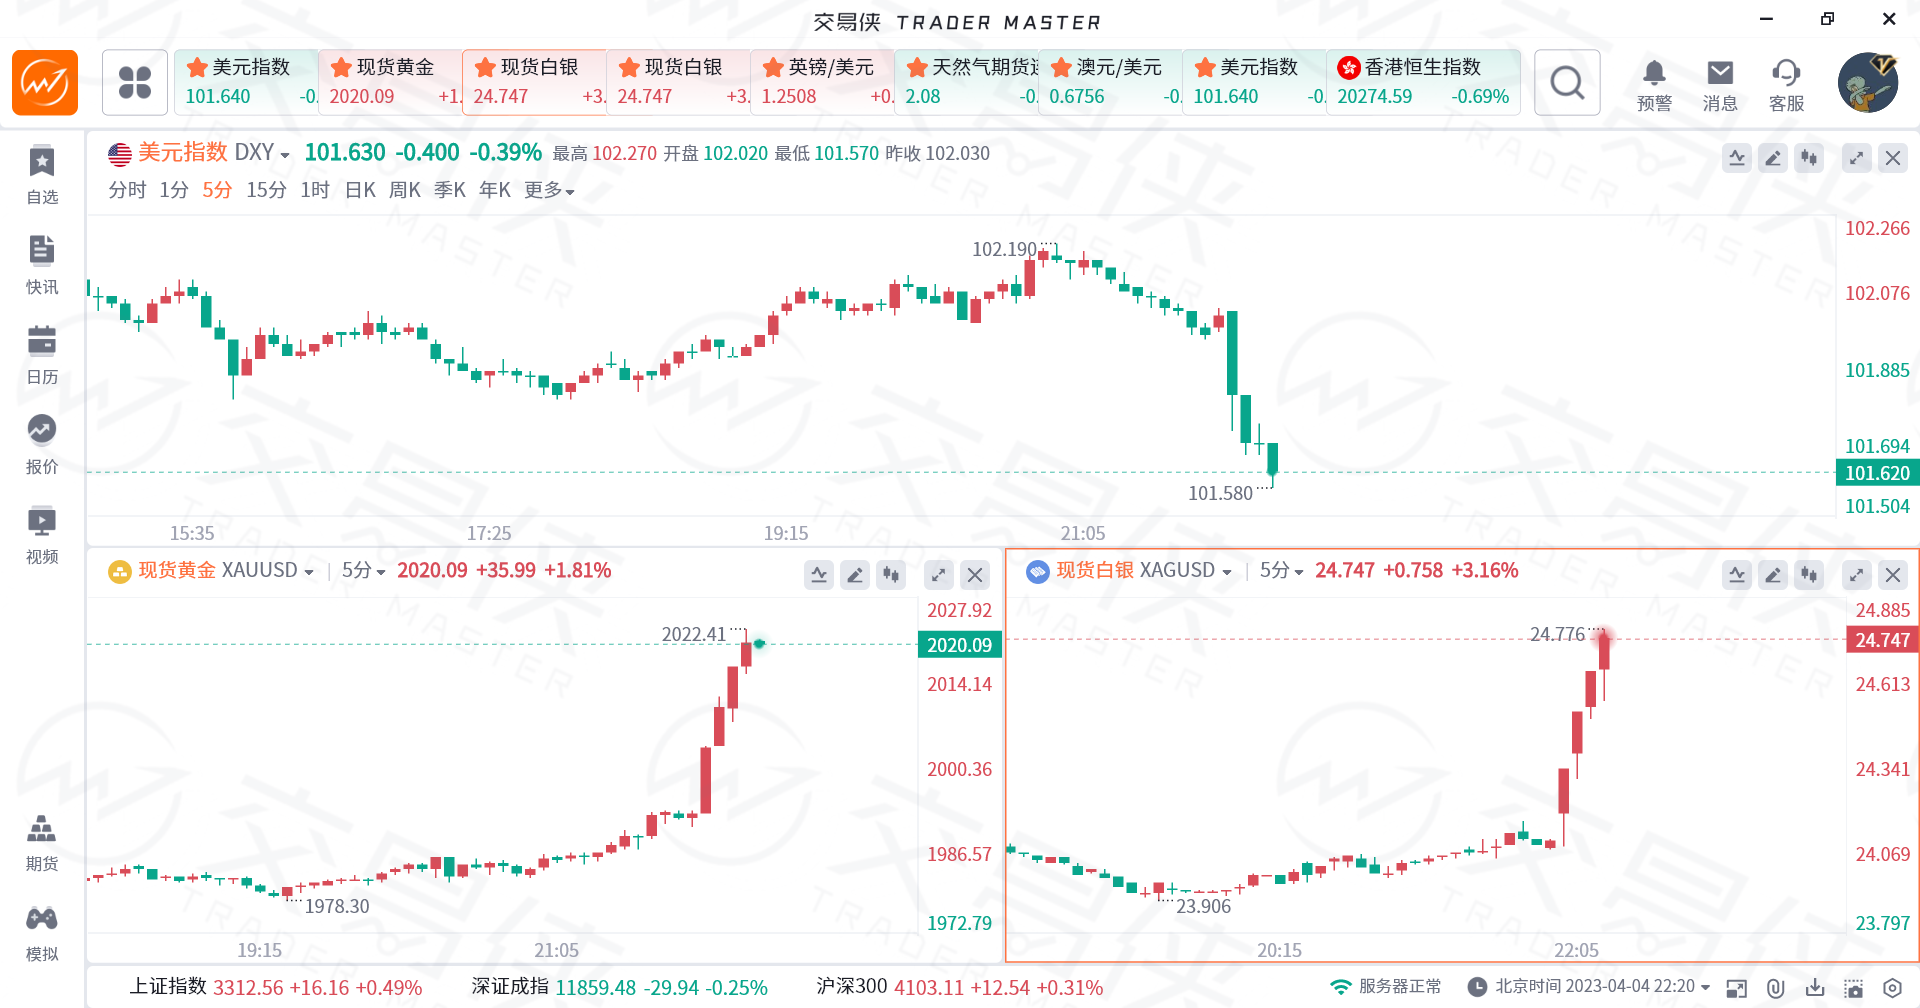Toggle favorite star on 天然气期货 tab

tap(917, 67)
